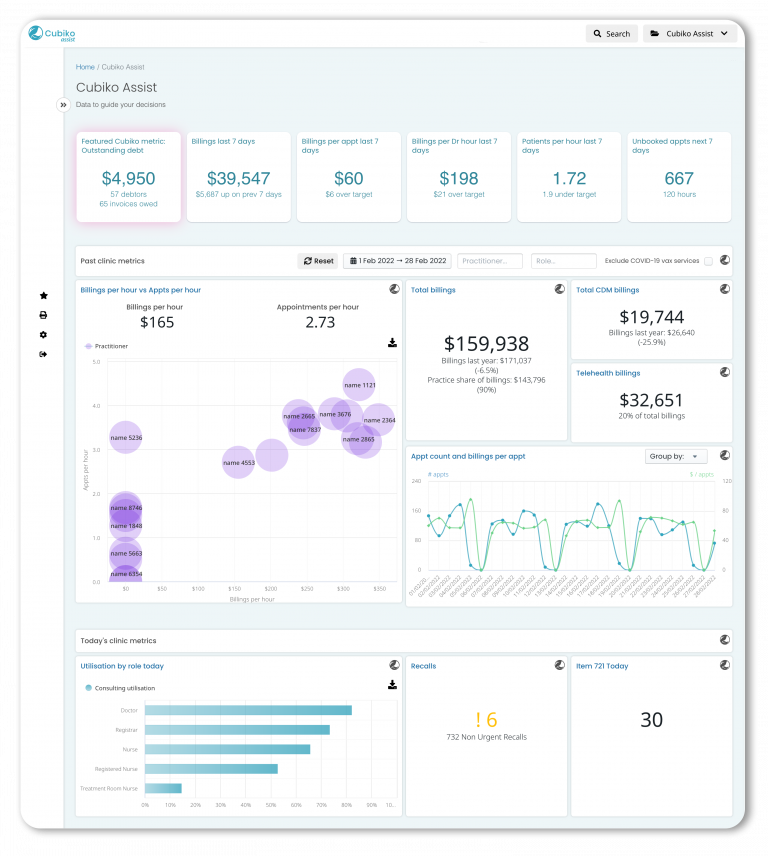
Task: Click the Registered Nurse utilisation bar
Action: click(x=211, y=769)
